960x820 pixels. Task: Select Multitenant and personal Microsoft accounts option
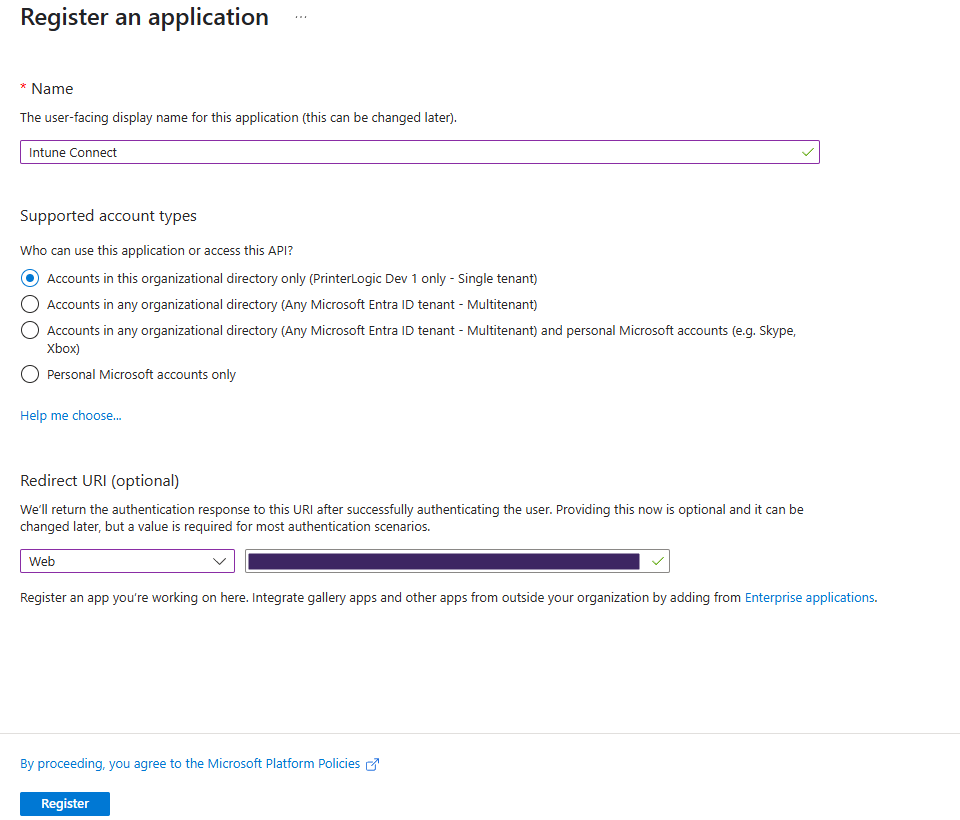pos(29,331)
